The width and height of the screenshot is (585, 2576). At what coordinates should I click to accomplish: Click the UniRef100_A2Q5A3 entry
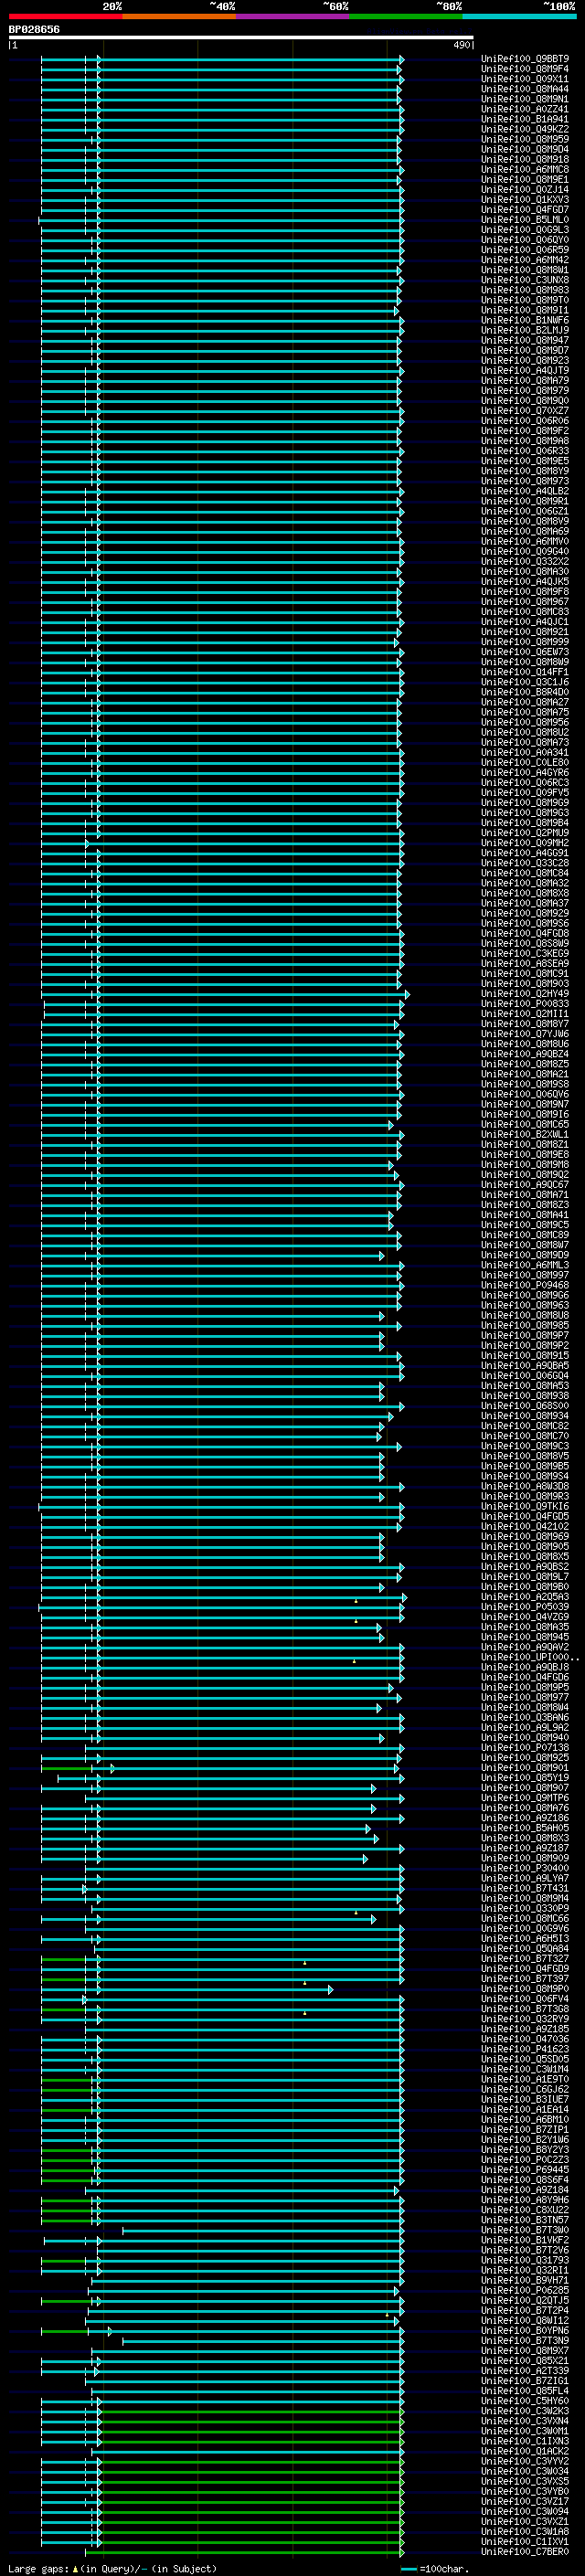[525, 1597]
